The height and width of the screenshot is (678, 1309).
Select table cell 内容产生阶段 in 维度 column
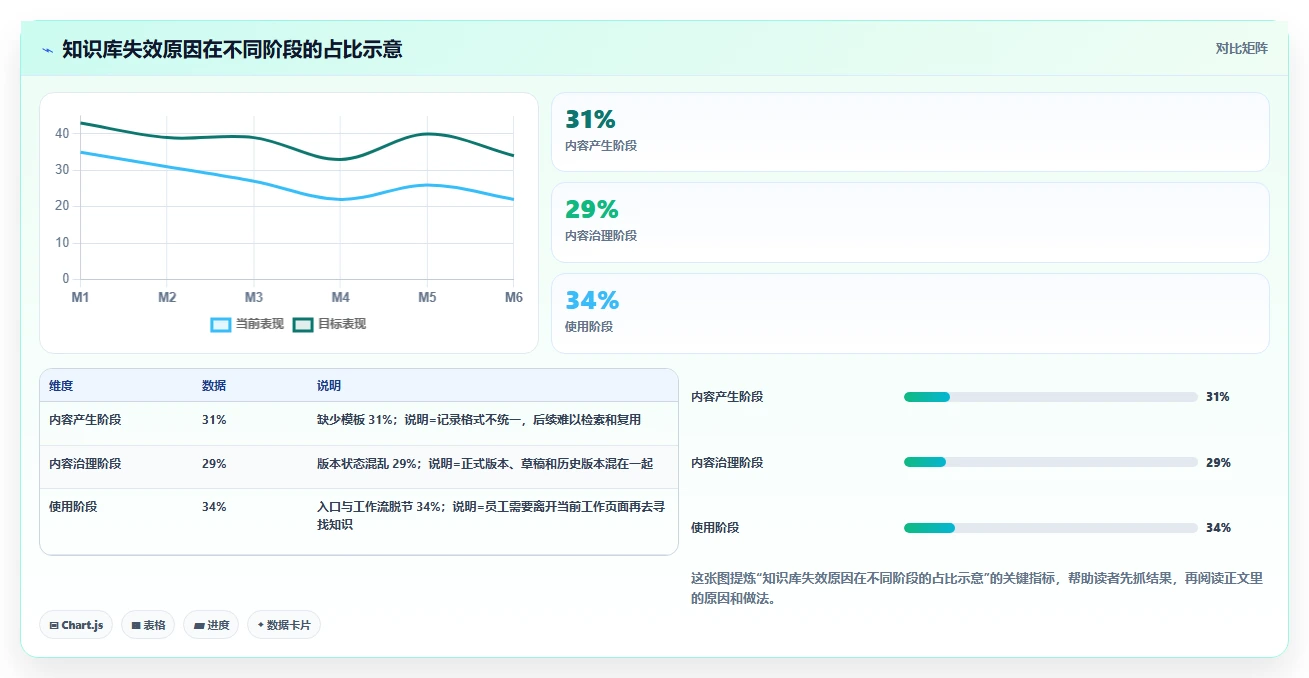(x=85, y=420)
